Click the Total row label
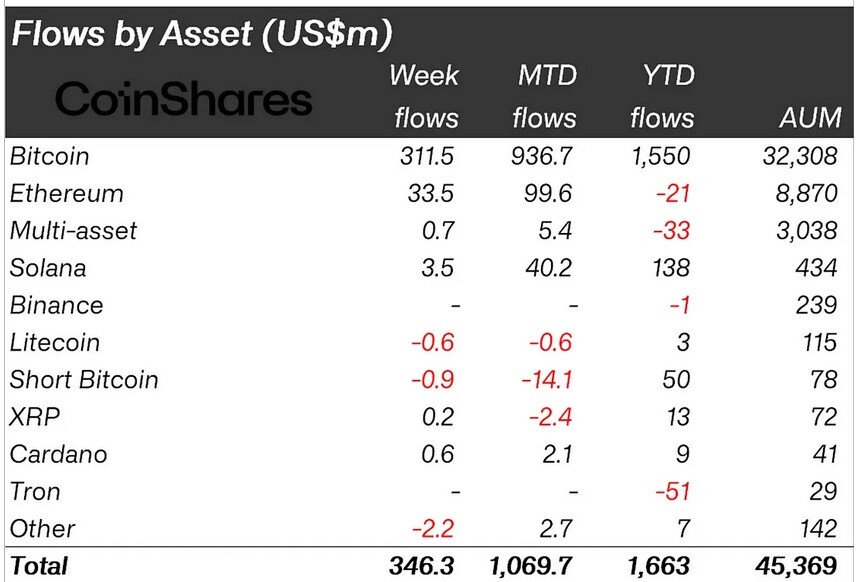 (x=39, y=566)
